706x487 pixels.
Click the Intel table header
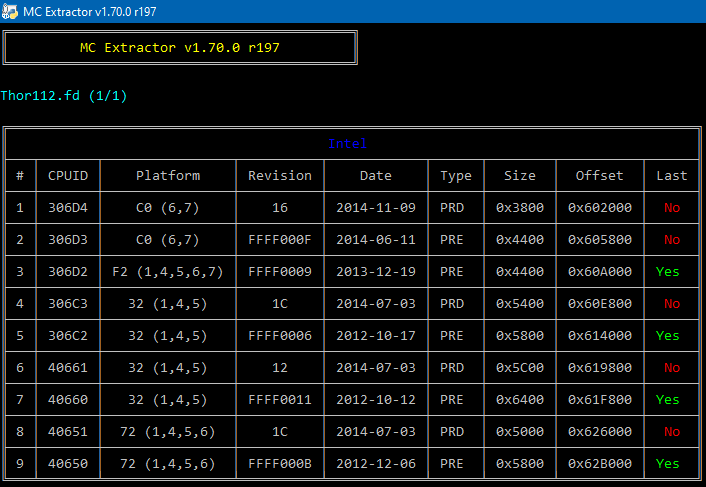pos(347,144)
